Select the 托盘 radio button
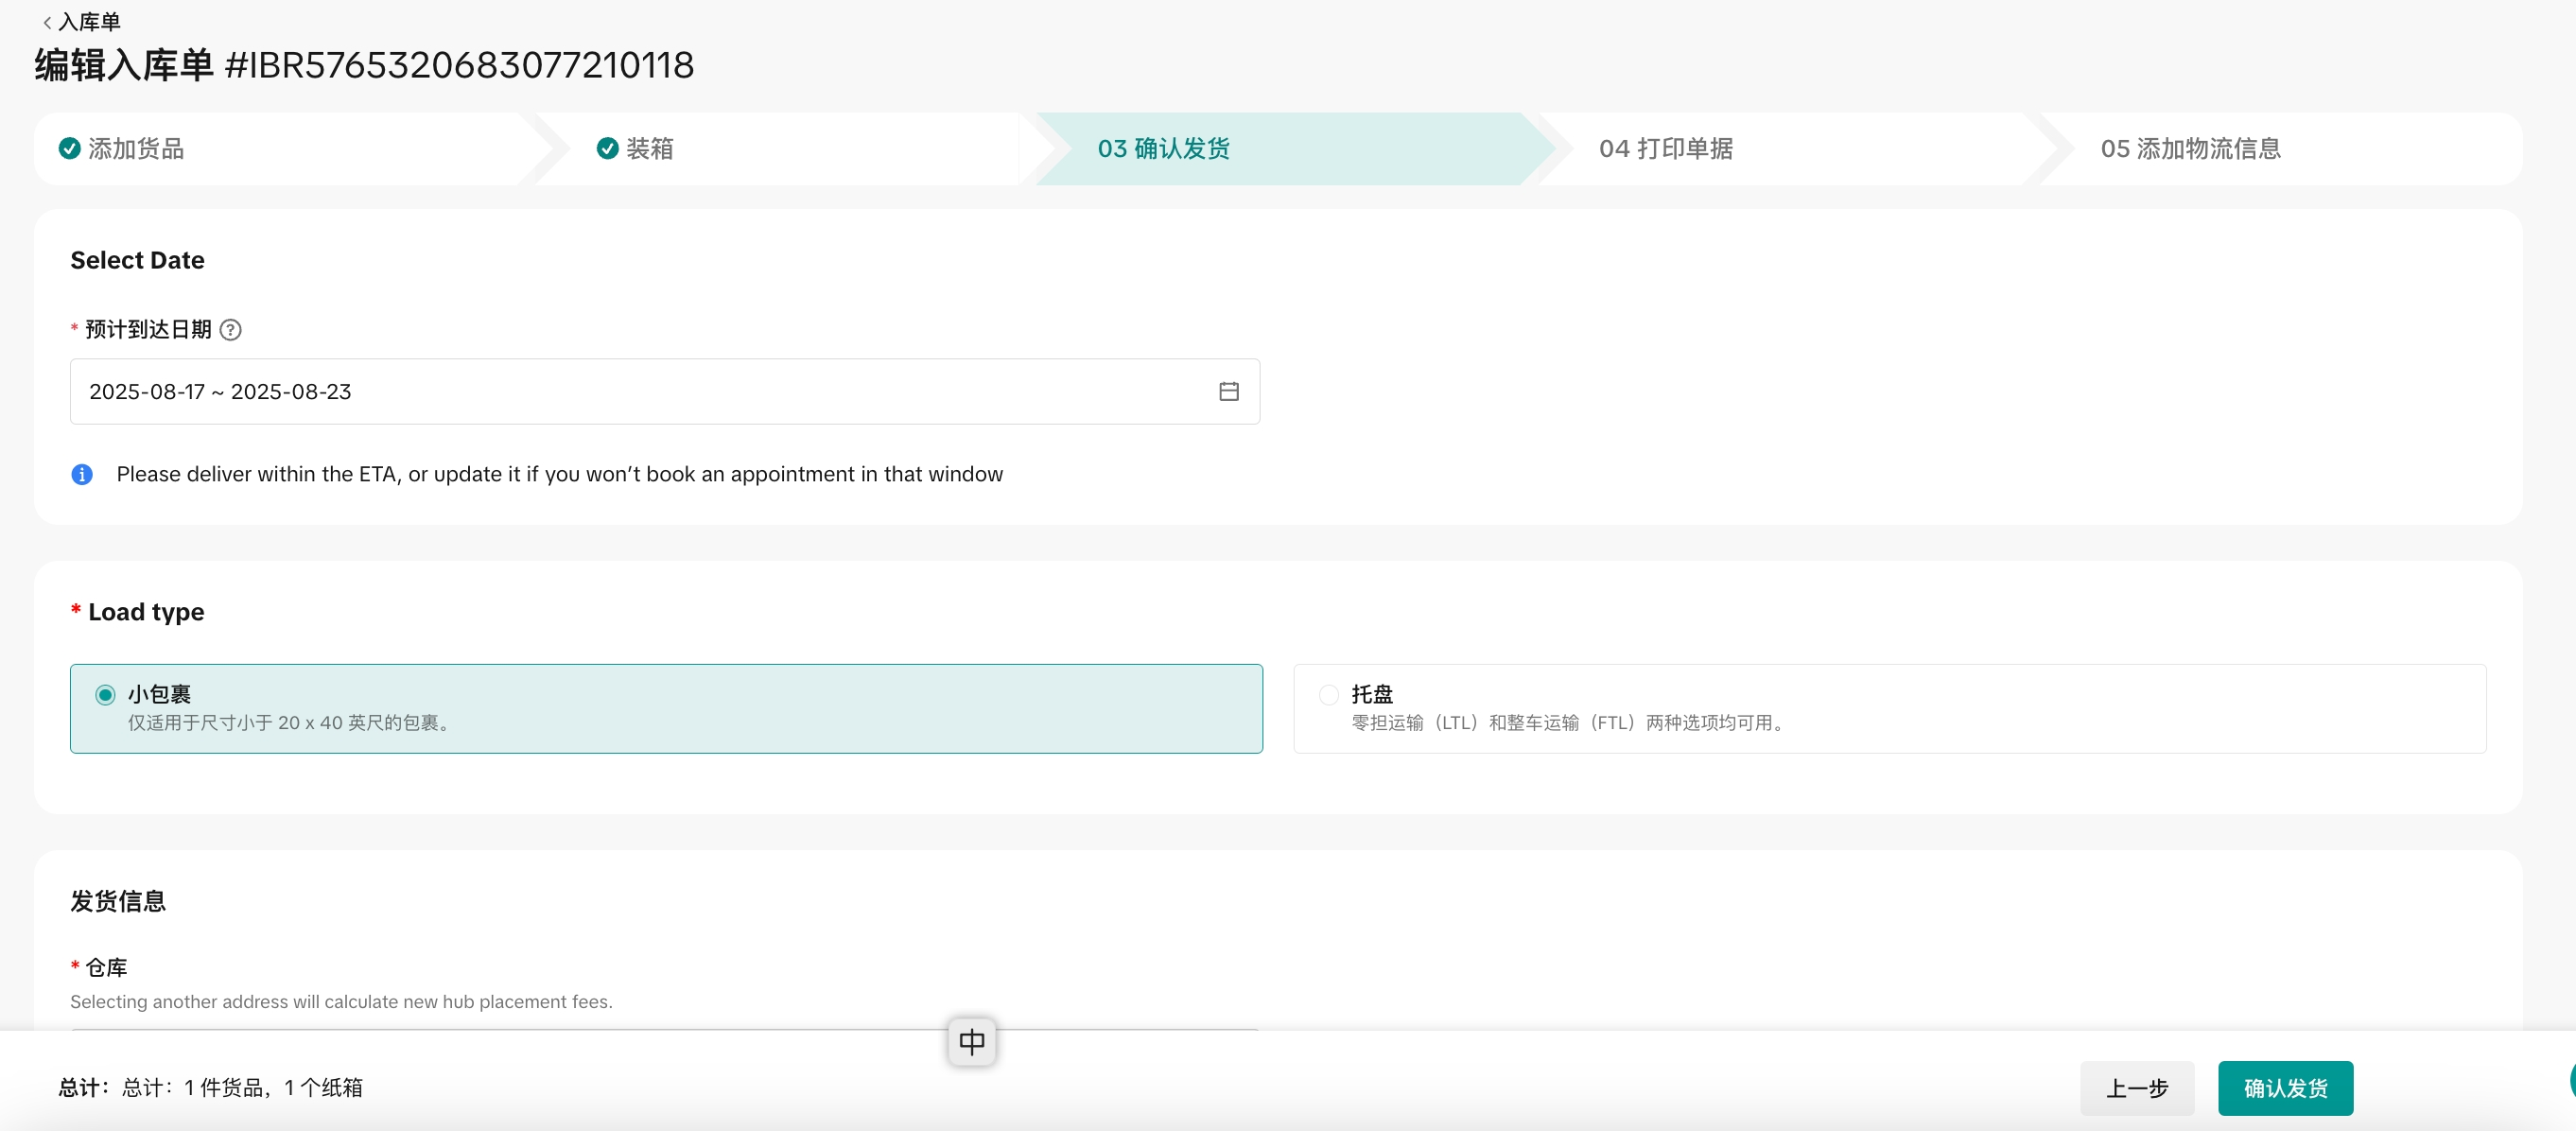The height and width of the screenshot is (1131, 2576). tap(1328, 695)
